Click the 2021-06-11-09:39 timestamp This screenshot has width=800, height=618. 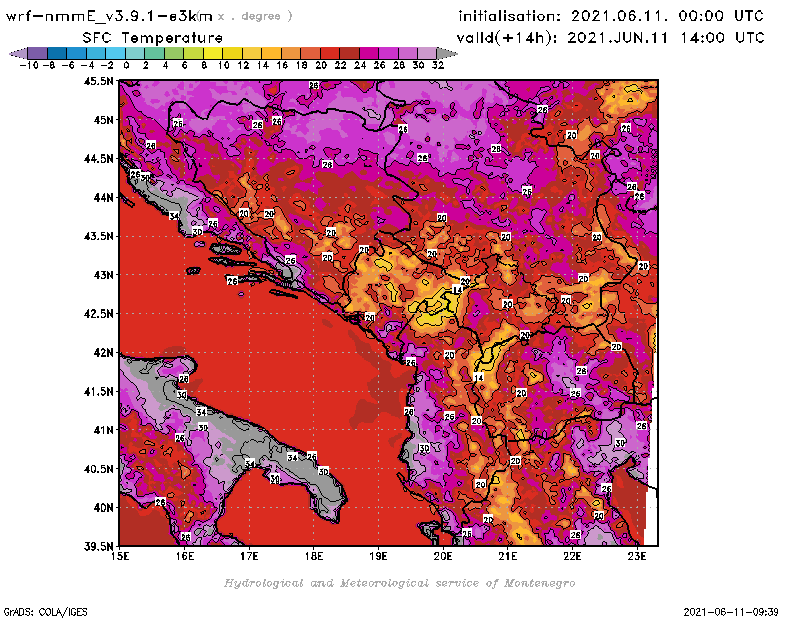coord(731,612)
